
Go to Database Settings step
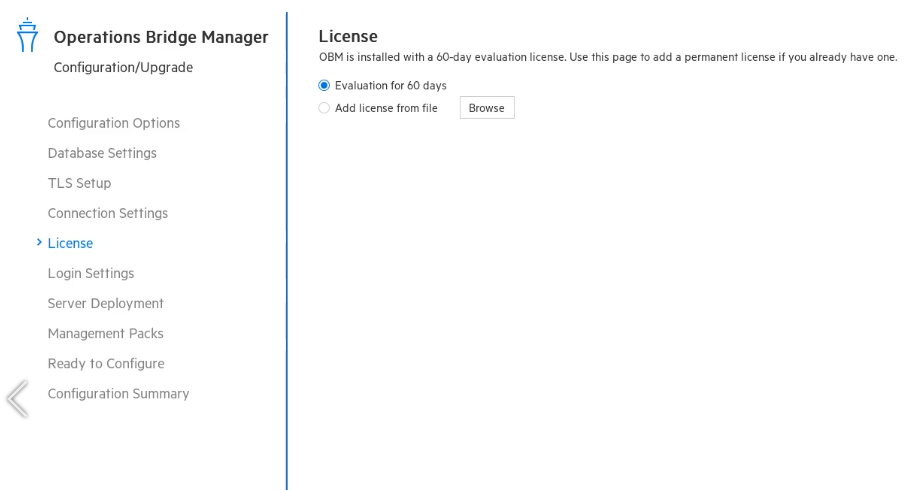[x=102, y=153]
